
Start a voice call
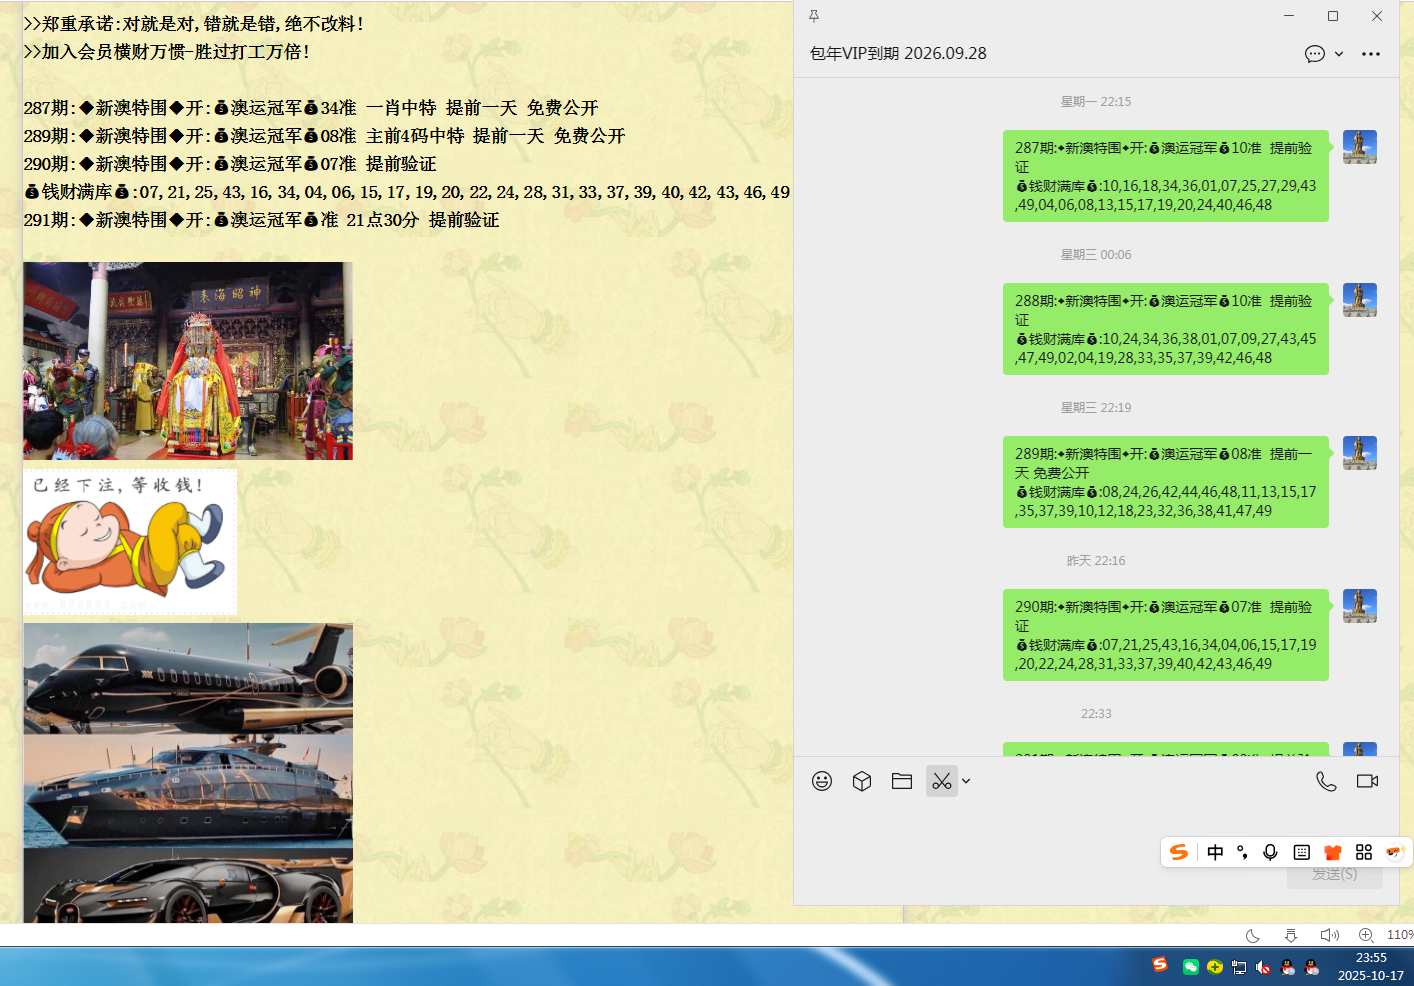[x=1326, y=781]
